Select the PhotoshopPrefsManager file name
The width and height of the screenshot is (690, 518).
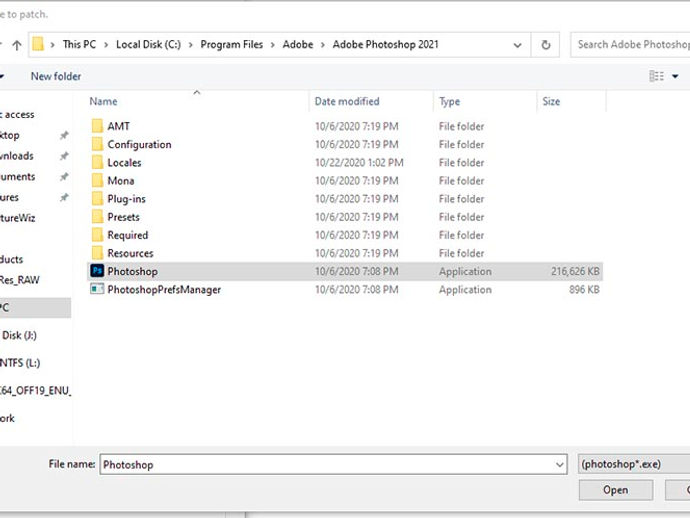tap(164, 290)
